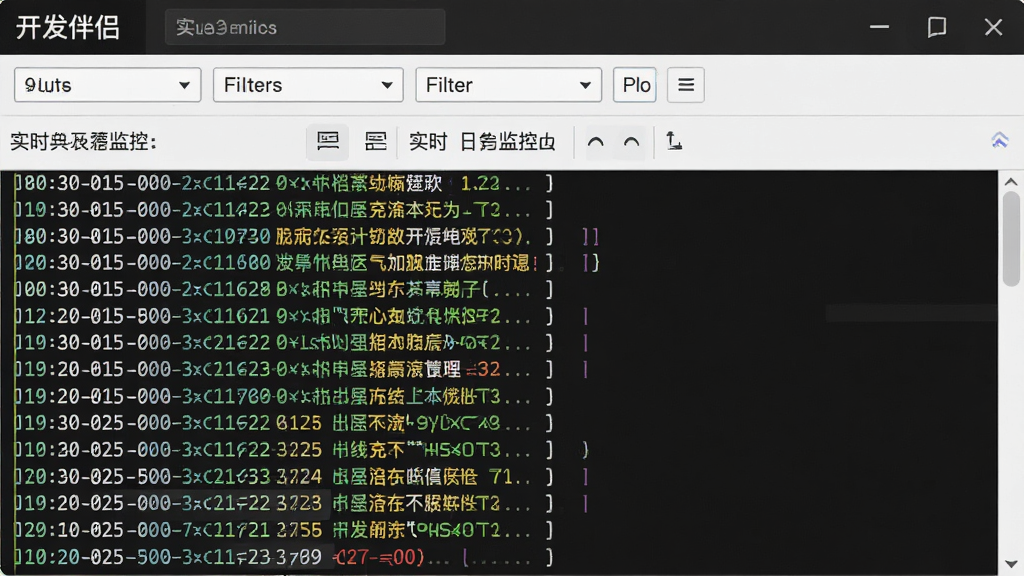This screenshot has height=576, width=1024.
Task: Open the Filter combo box
Action: (x=508, y=85)
